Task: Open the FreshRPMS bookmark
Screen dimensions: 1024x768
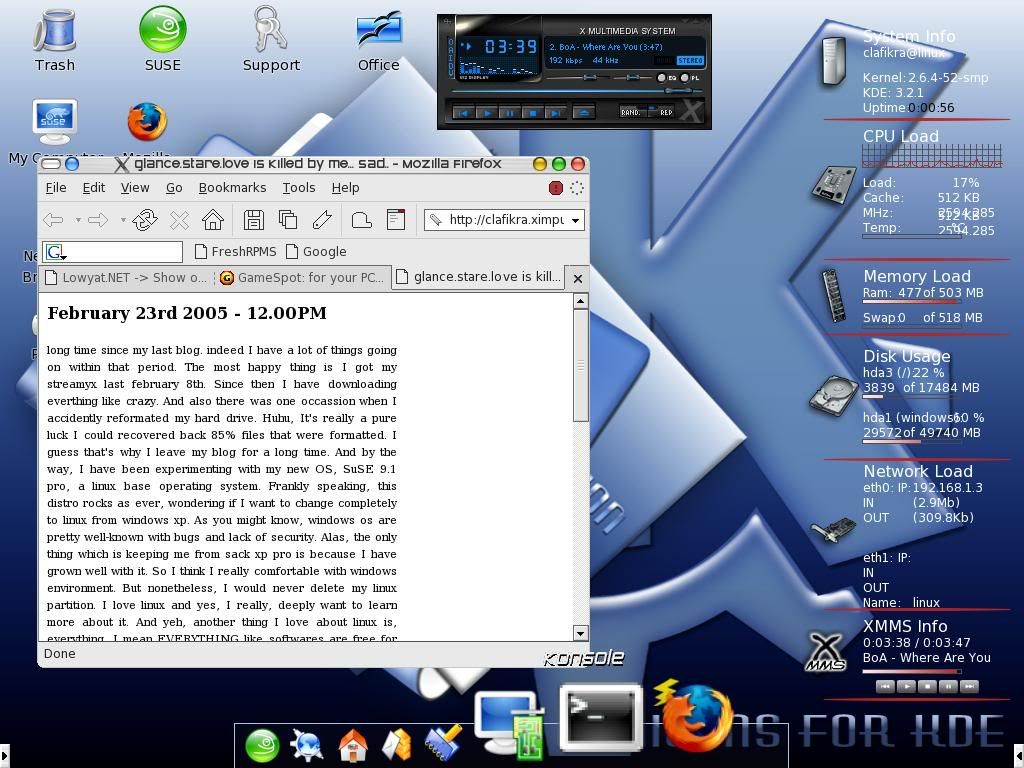Action: [242, 252]
